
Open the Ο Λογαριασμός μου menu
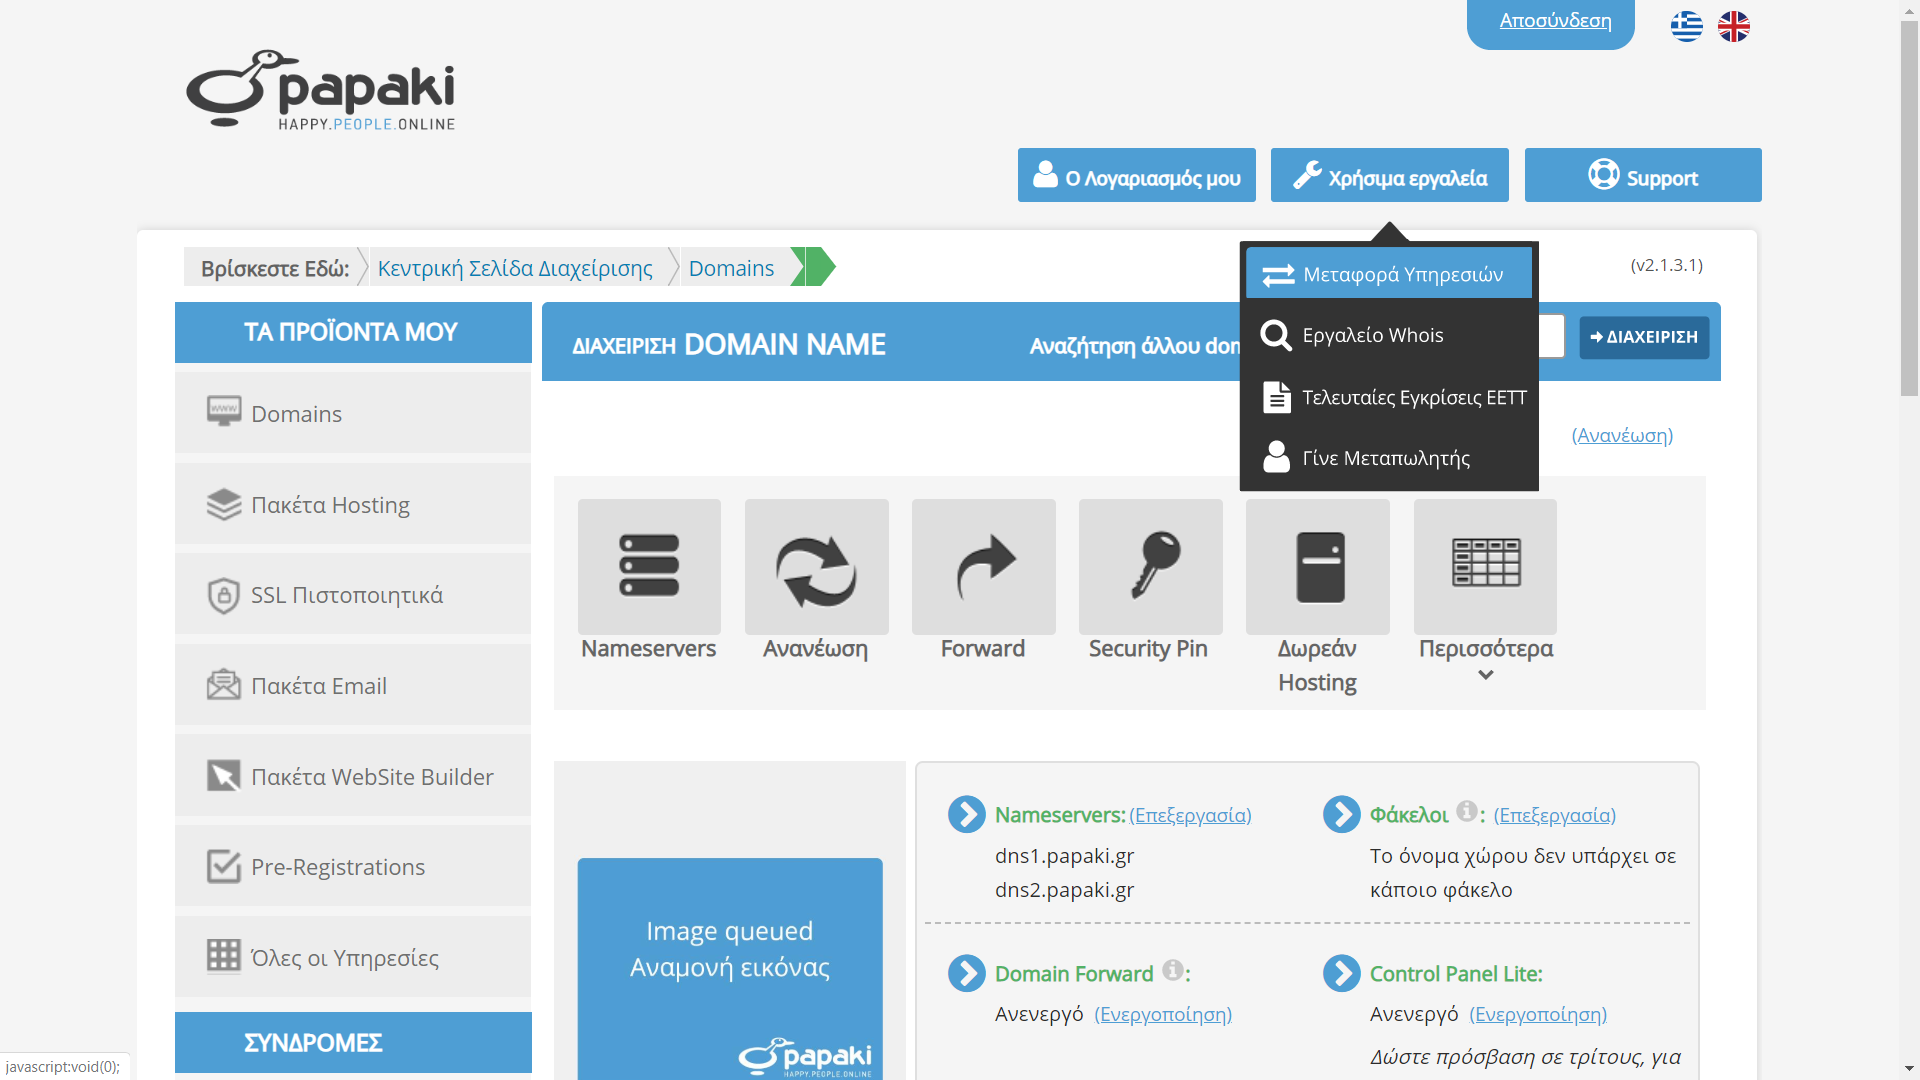1137,175
